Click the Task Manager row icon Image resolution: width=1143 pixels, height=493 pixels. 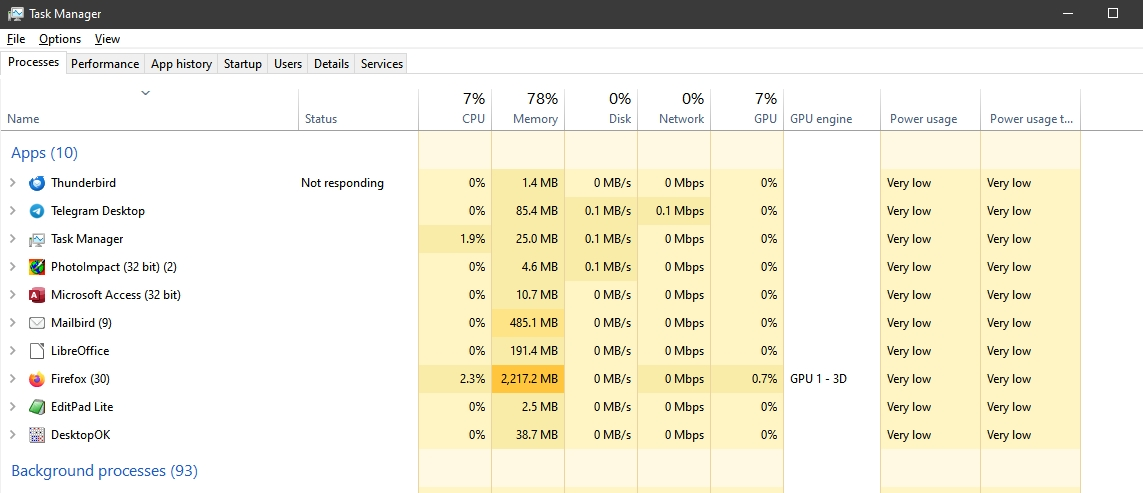click(36, 239)
